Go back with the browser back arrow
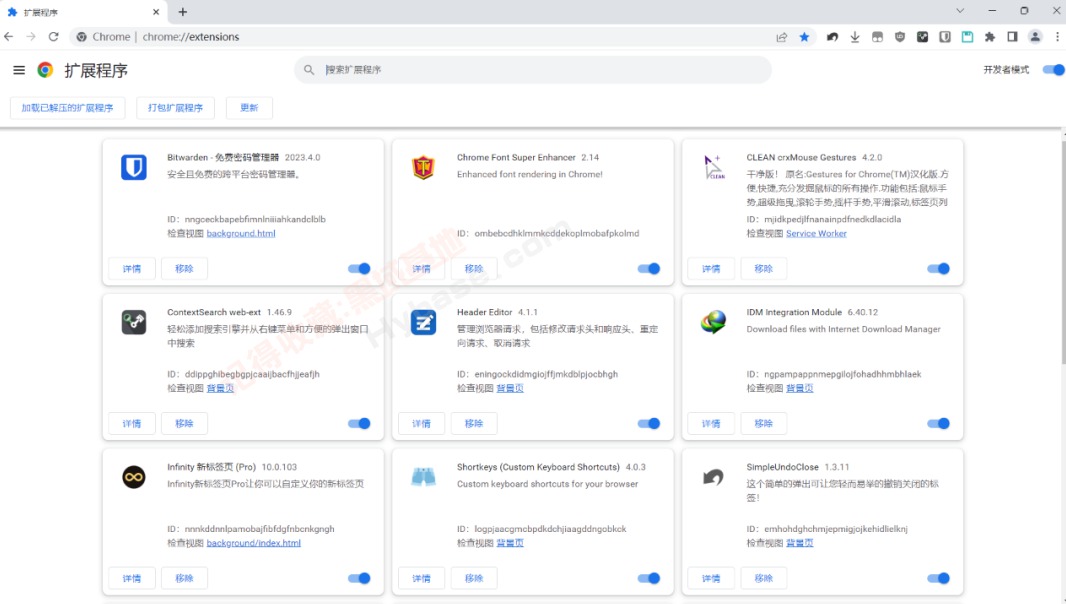 (9, 37)
